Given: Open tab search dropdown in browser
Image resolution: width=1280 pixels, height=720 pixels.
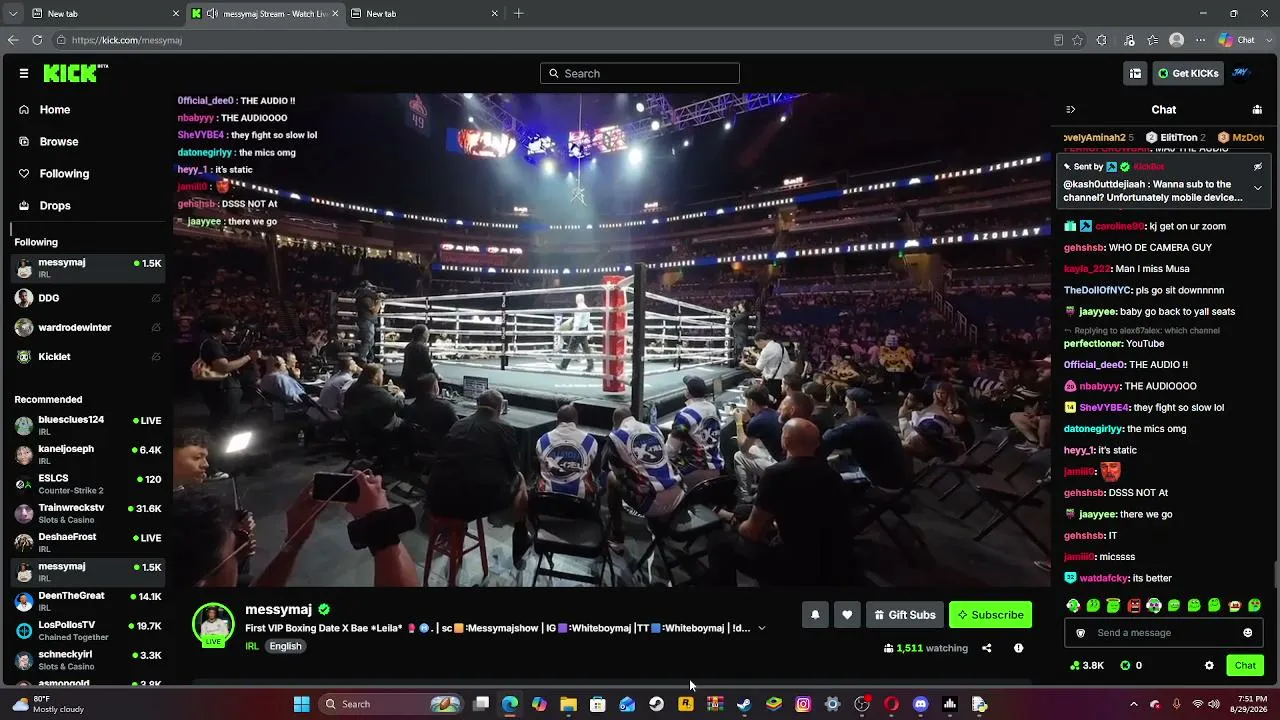Looking at the screenshot, I should 13,14.
